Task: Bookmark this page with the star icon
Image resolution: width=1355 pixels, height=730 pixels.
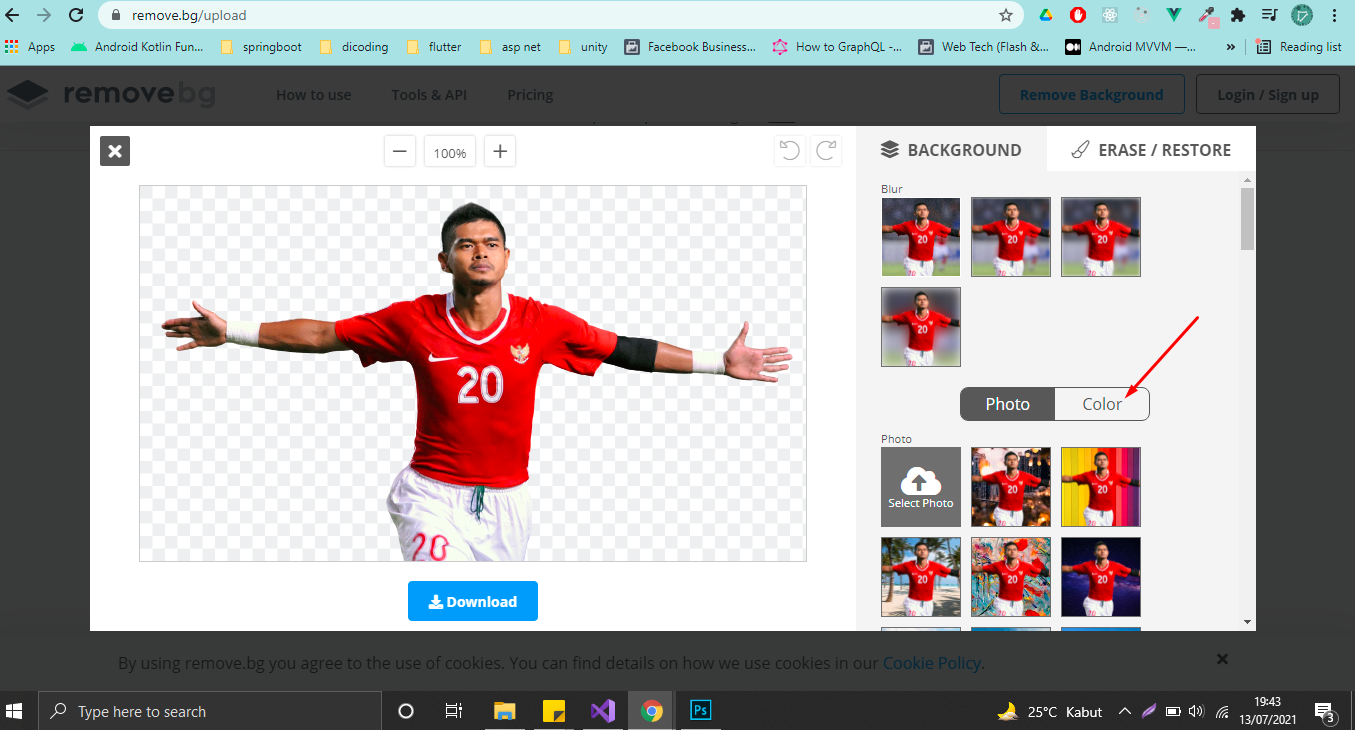Action: [1006, 15]
